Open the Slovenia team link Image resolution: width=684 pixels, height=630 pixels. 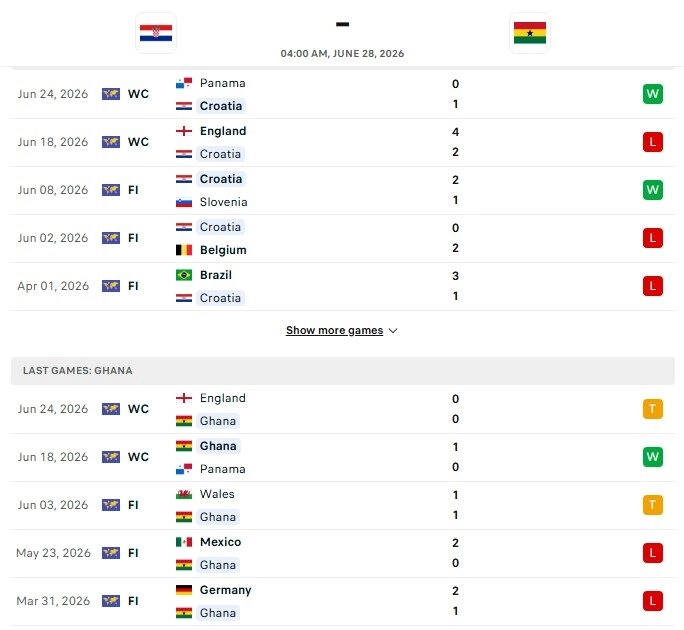click(223, 202)
